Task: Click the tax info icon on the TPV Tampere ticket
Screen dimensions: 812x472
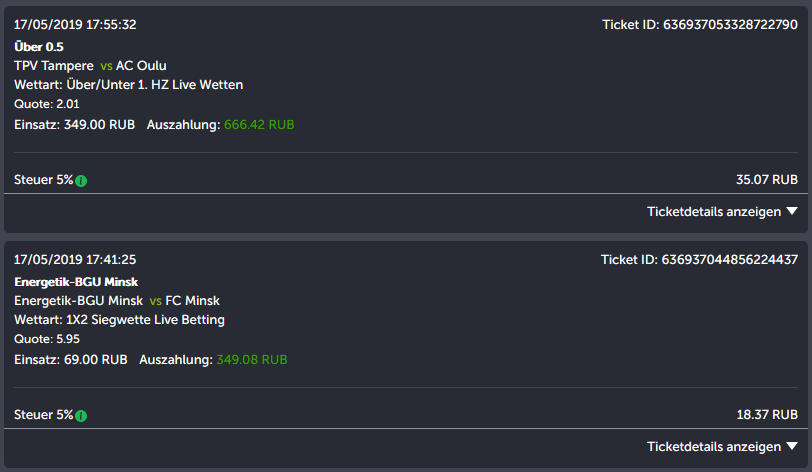Action: 81,181
